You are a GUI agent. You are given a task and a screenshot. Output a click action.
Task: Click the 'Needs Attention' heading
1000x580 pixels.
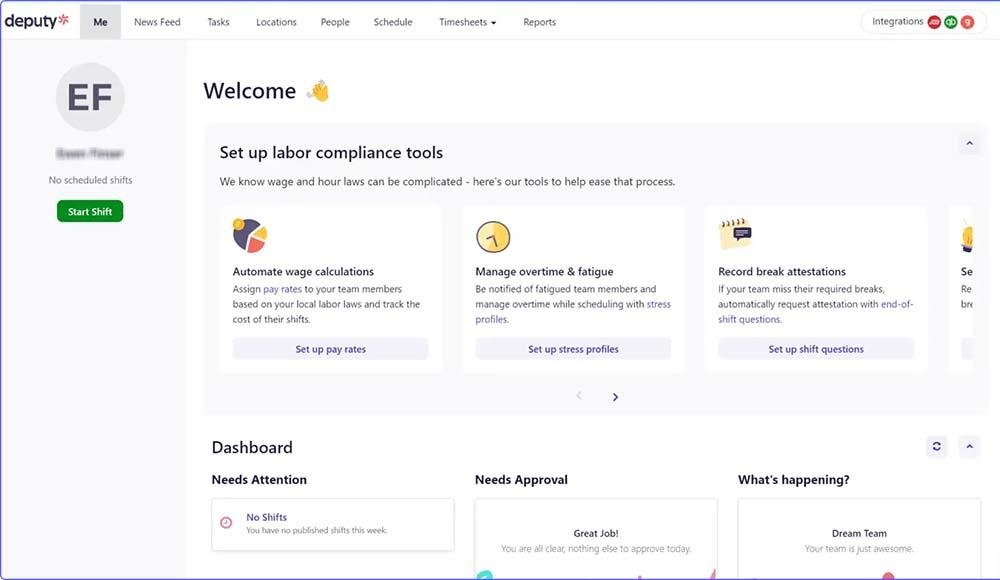[259, 480]
